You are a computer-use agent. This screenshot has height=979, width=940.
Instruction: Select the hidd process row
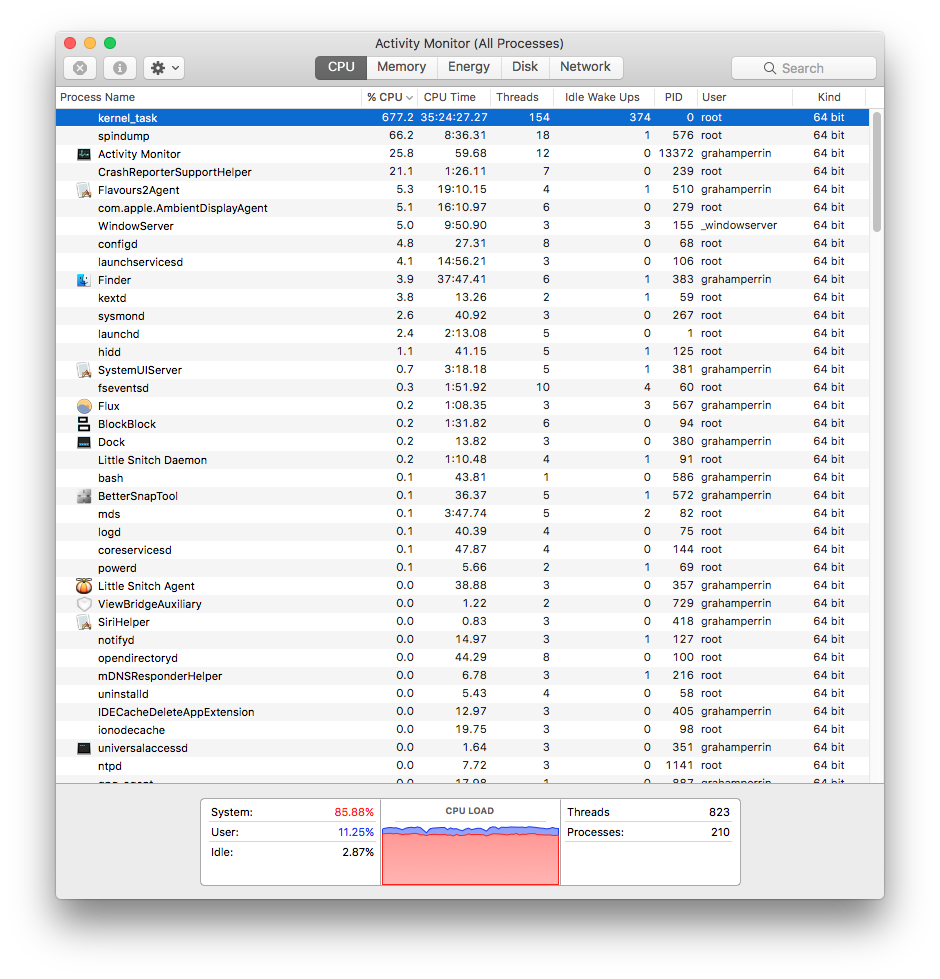(463, 352)
